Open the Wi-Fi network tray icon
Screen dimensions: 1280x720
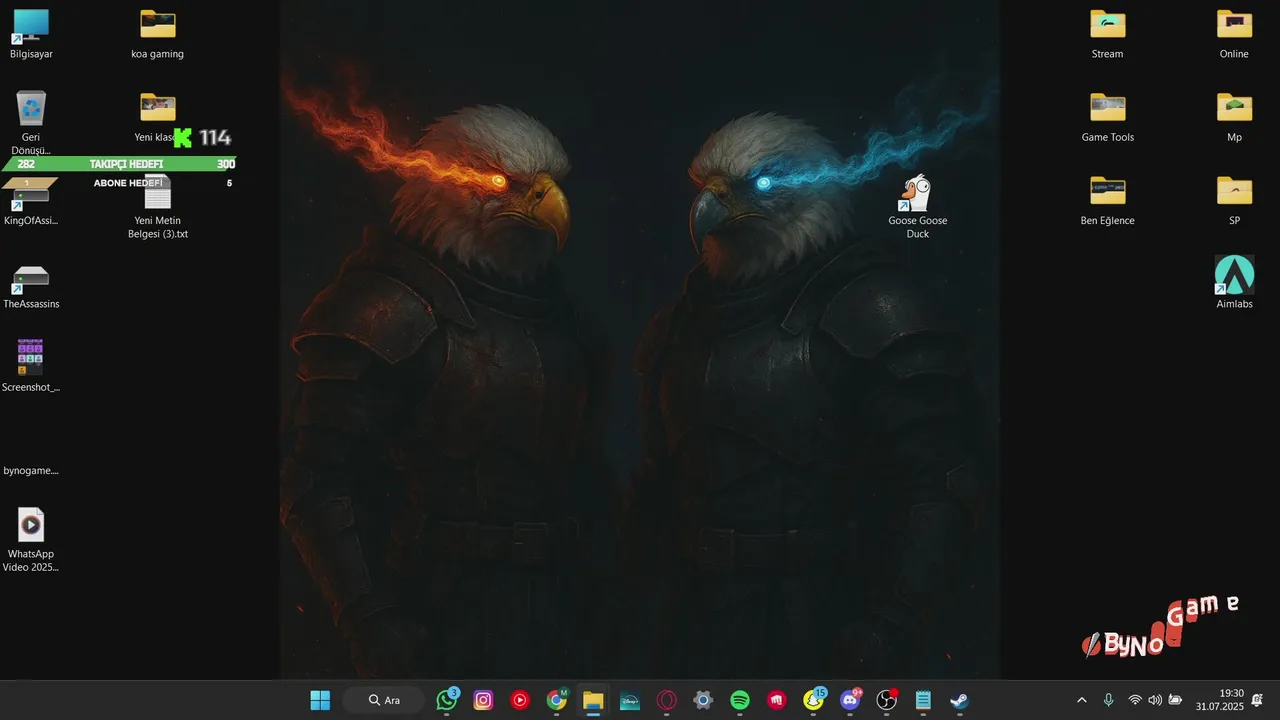(1135, 700)
